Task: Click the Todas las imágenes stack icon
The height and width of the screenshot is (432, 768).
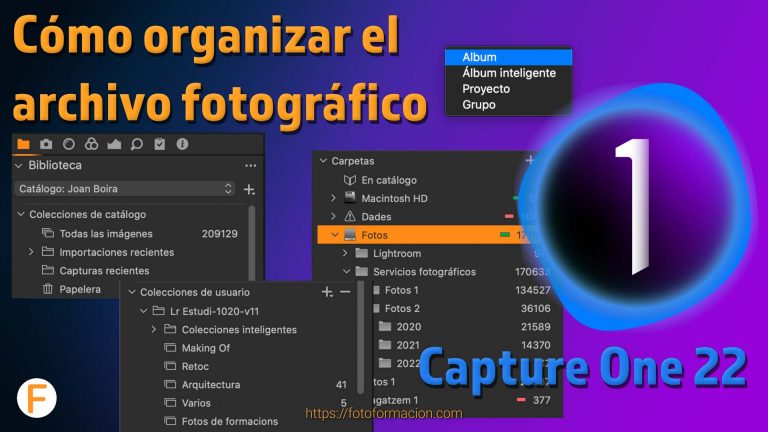Action: point(48,233)
